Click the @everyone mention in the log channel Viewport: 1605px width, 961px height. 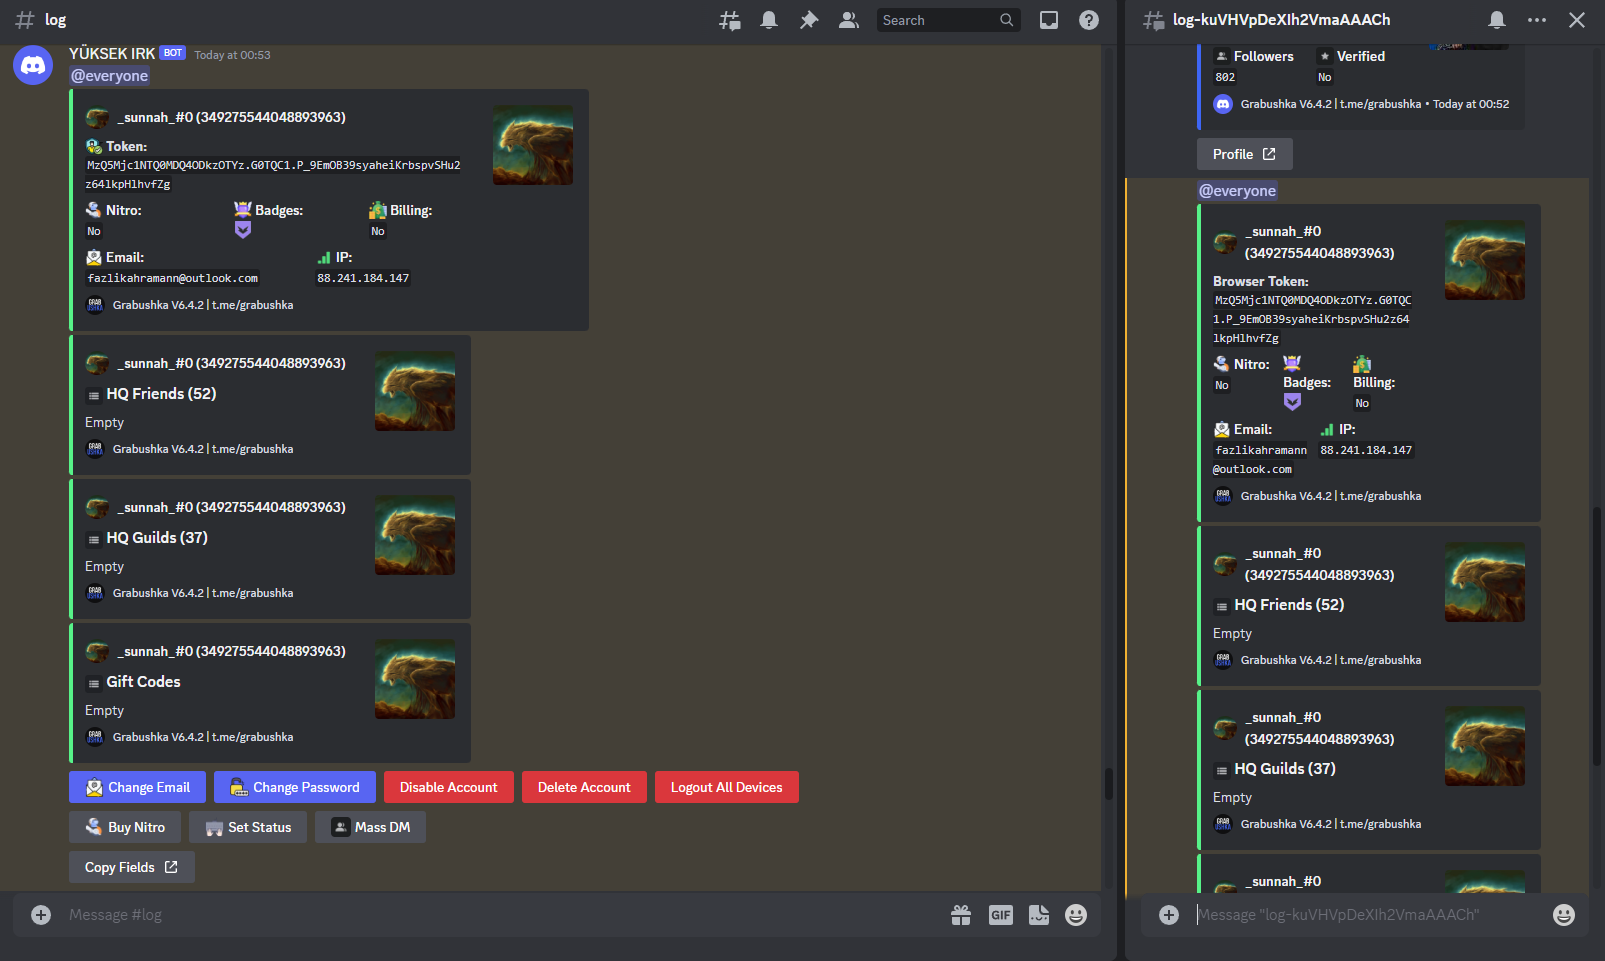pyautogui.click(x=110, y=76)
